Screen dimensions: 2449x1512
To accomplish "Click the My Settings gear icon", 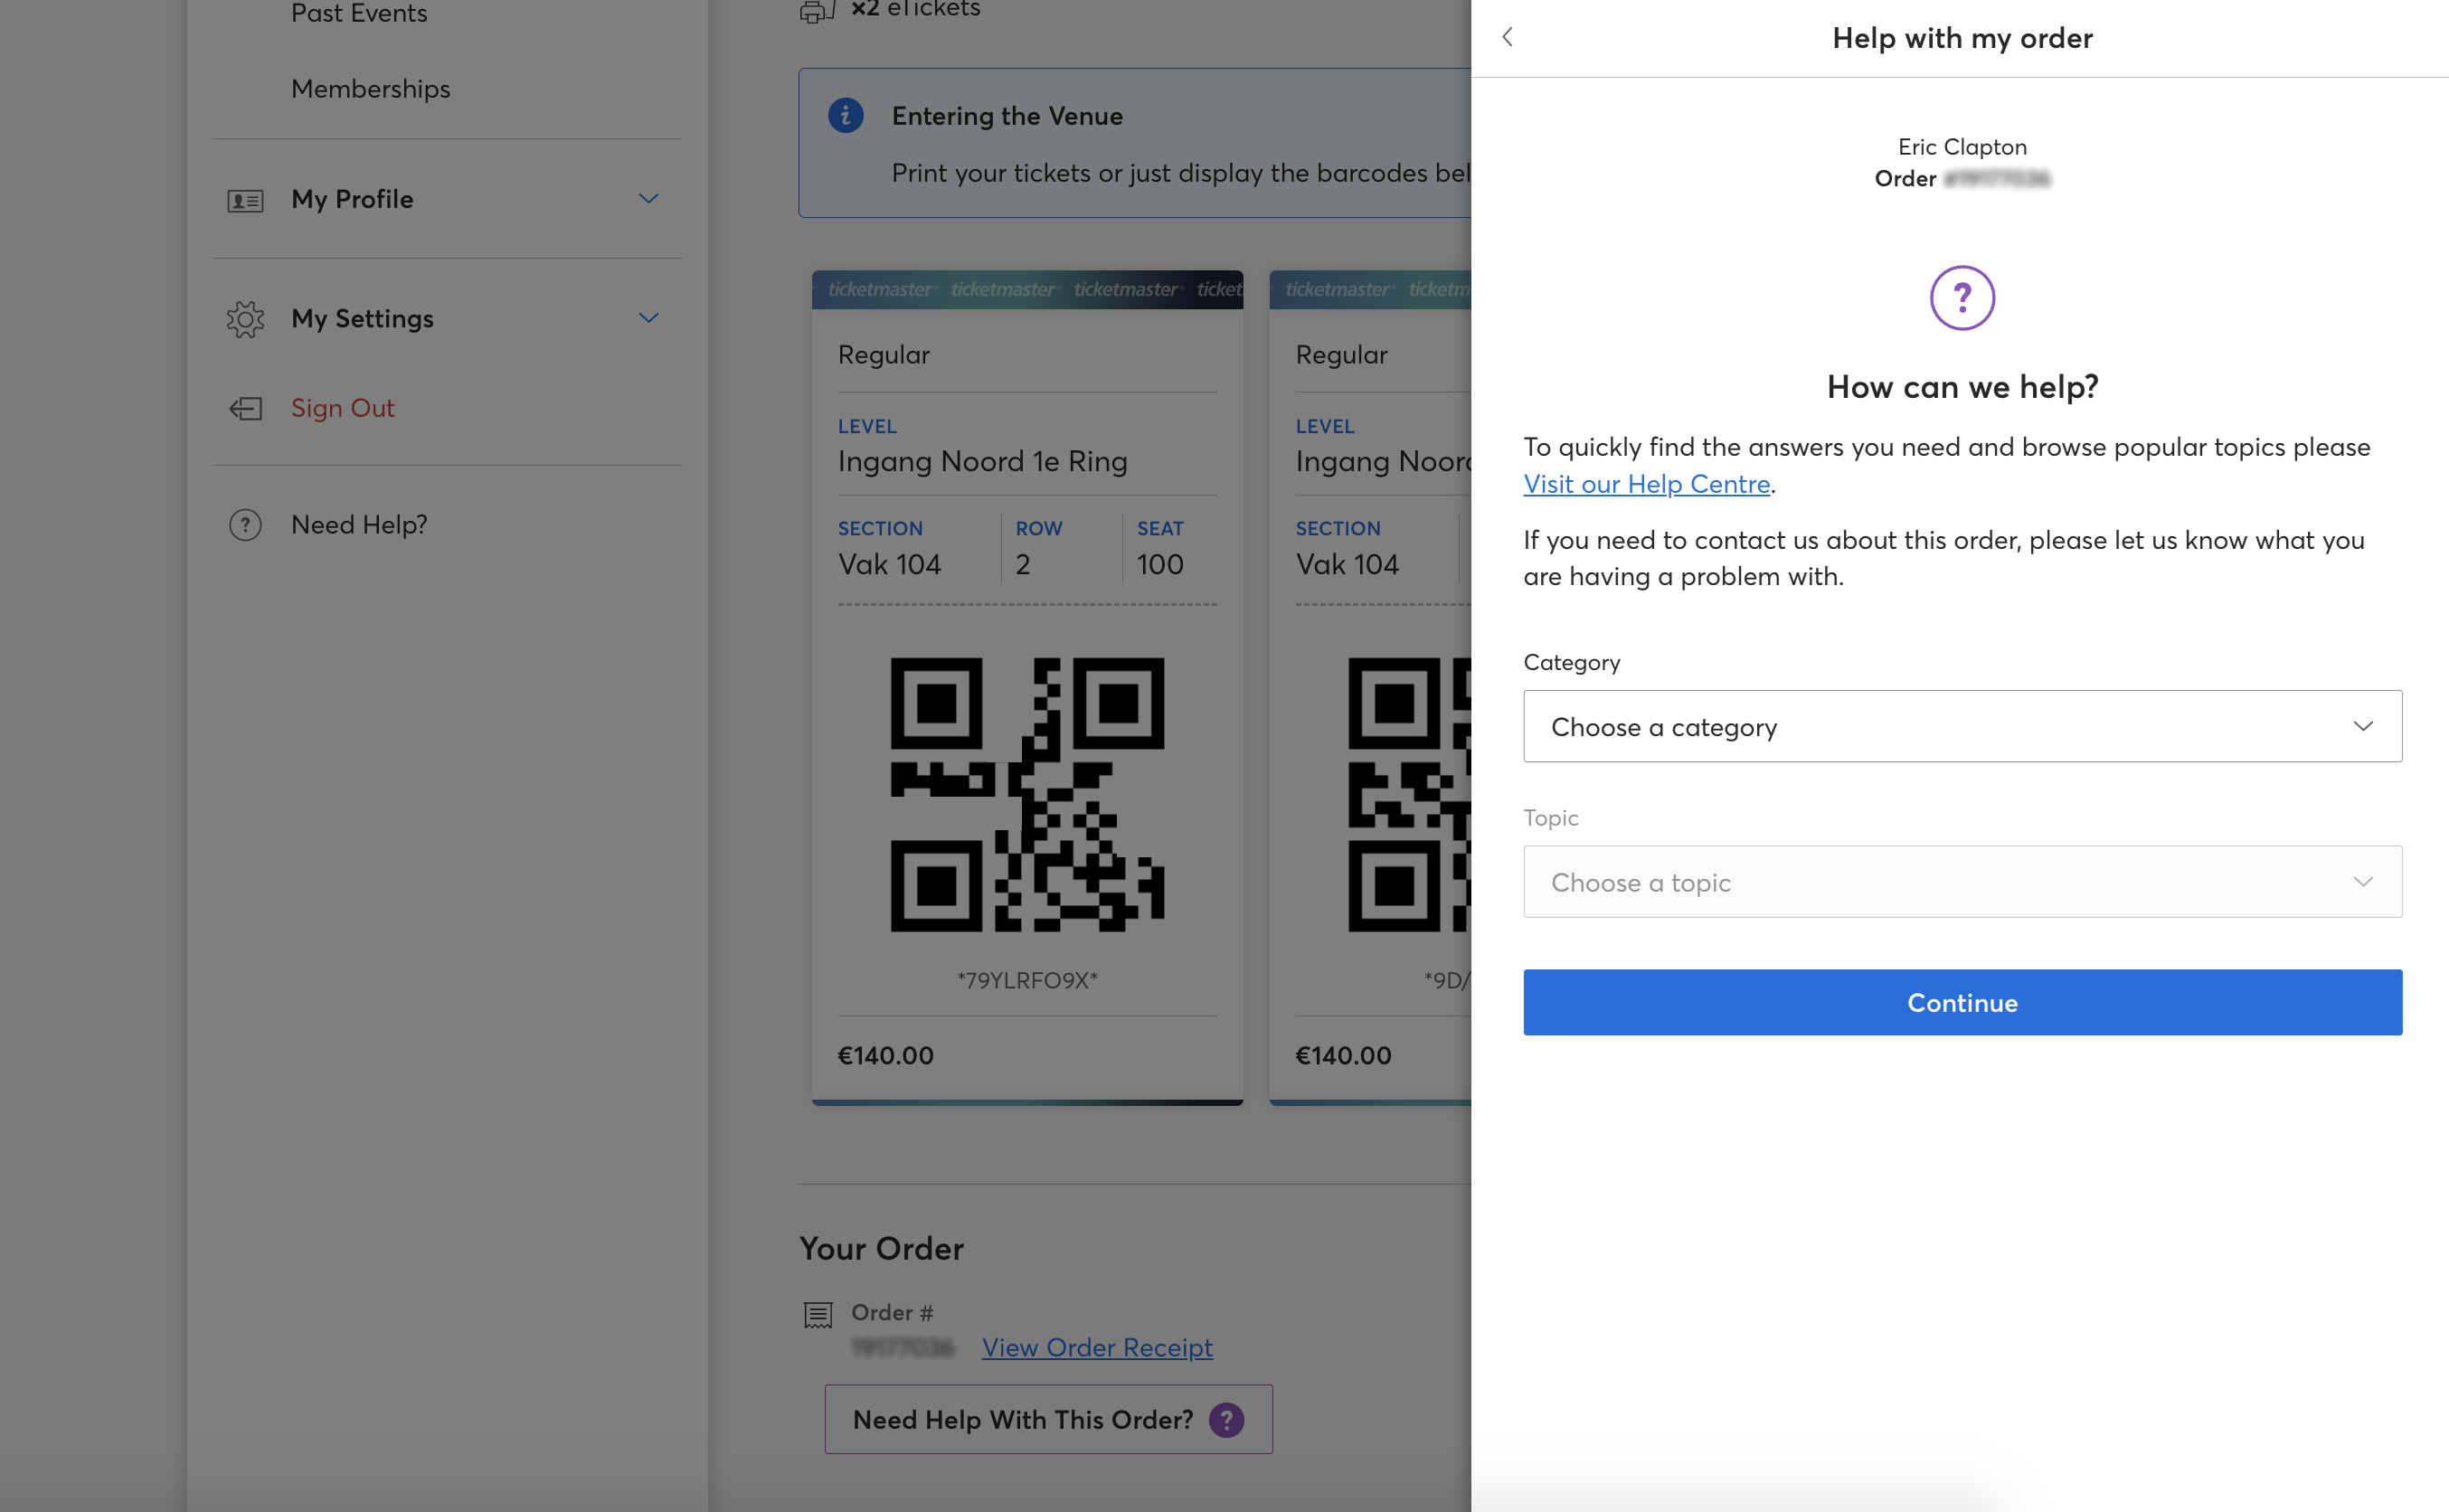I will [245, 319].
